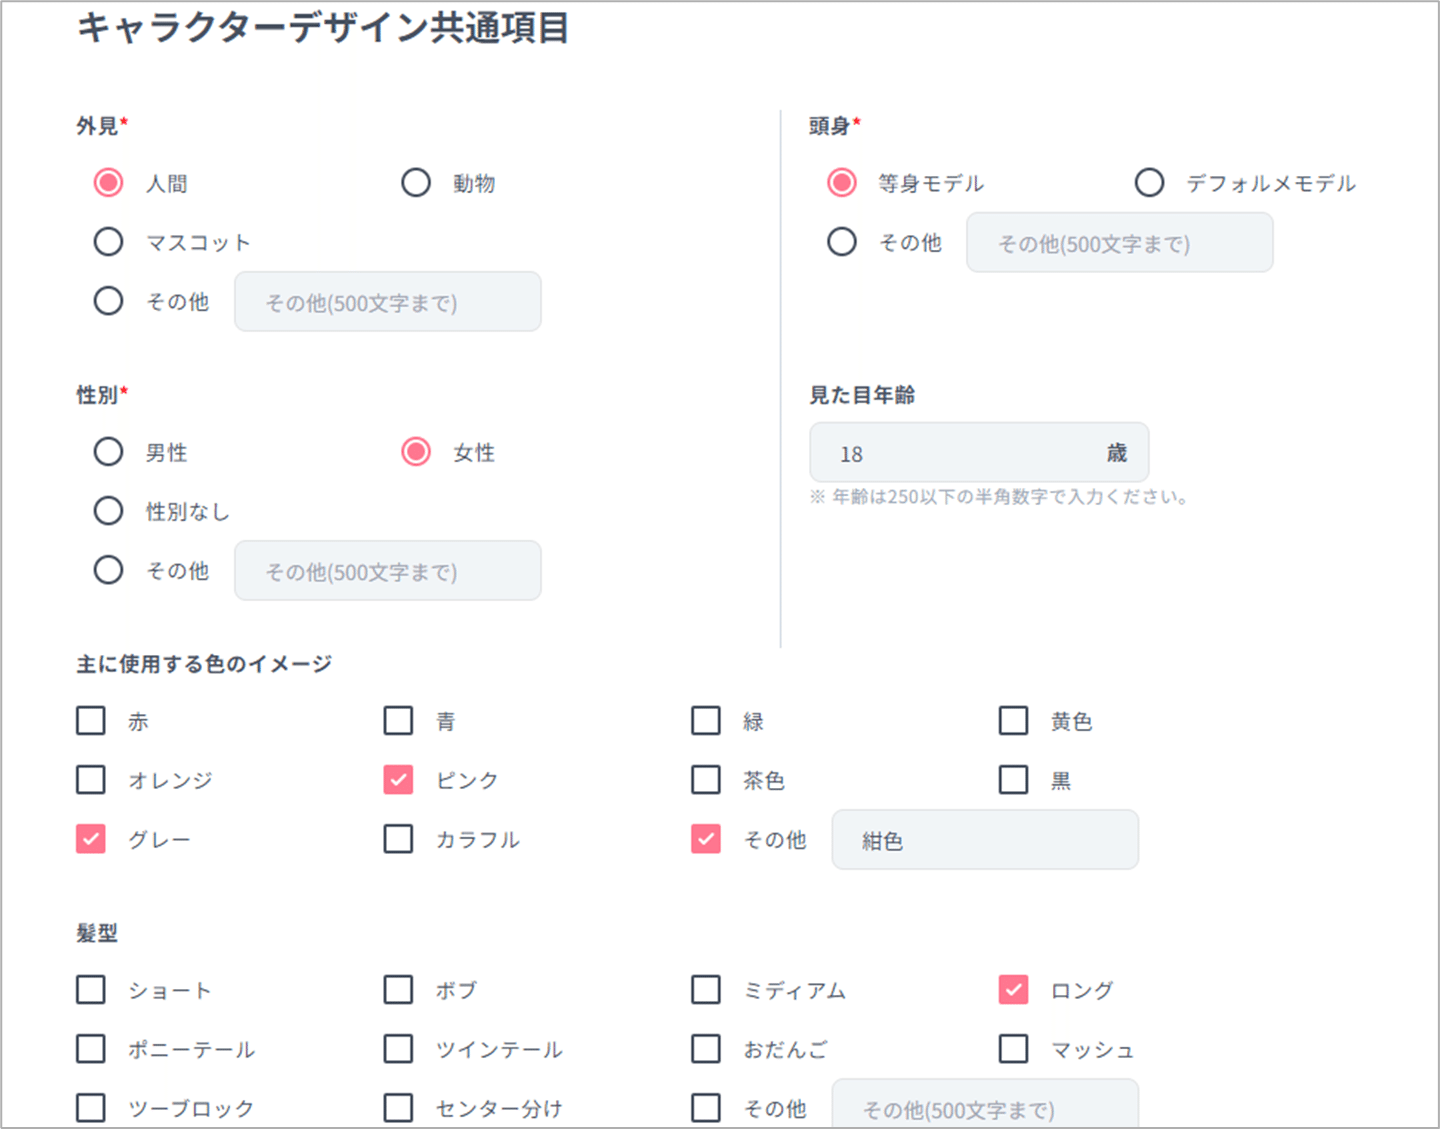
Task: Check the おだんご hairstyle box
Action: pos(705,1048)
